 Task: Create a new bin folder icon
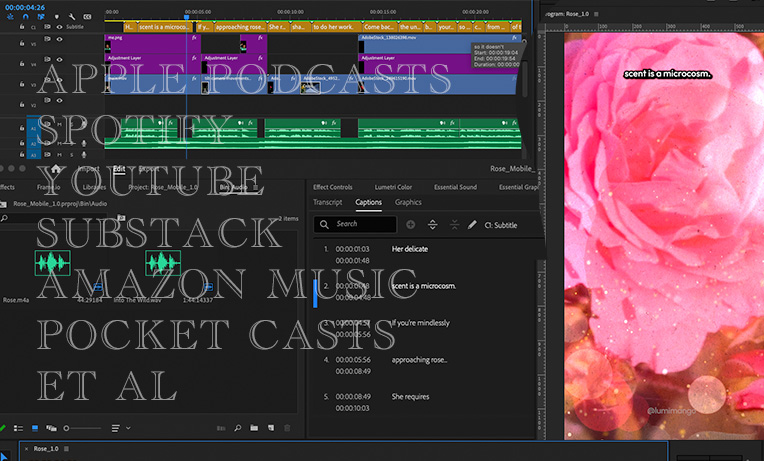[x=254, y=428]
